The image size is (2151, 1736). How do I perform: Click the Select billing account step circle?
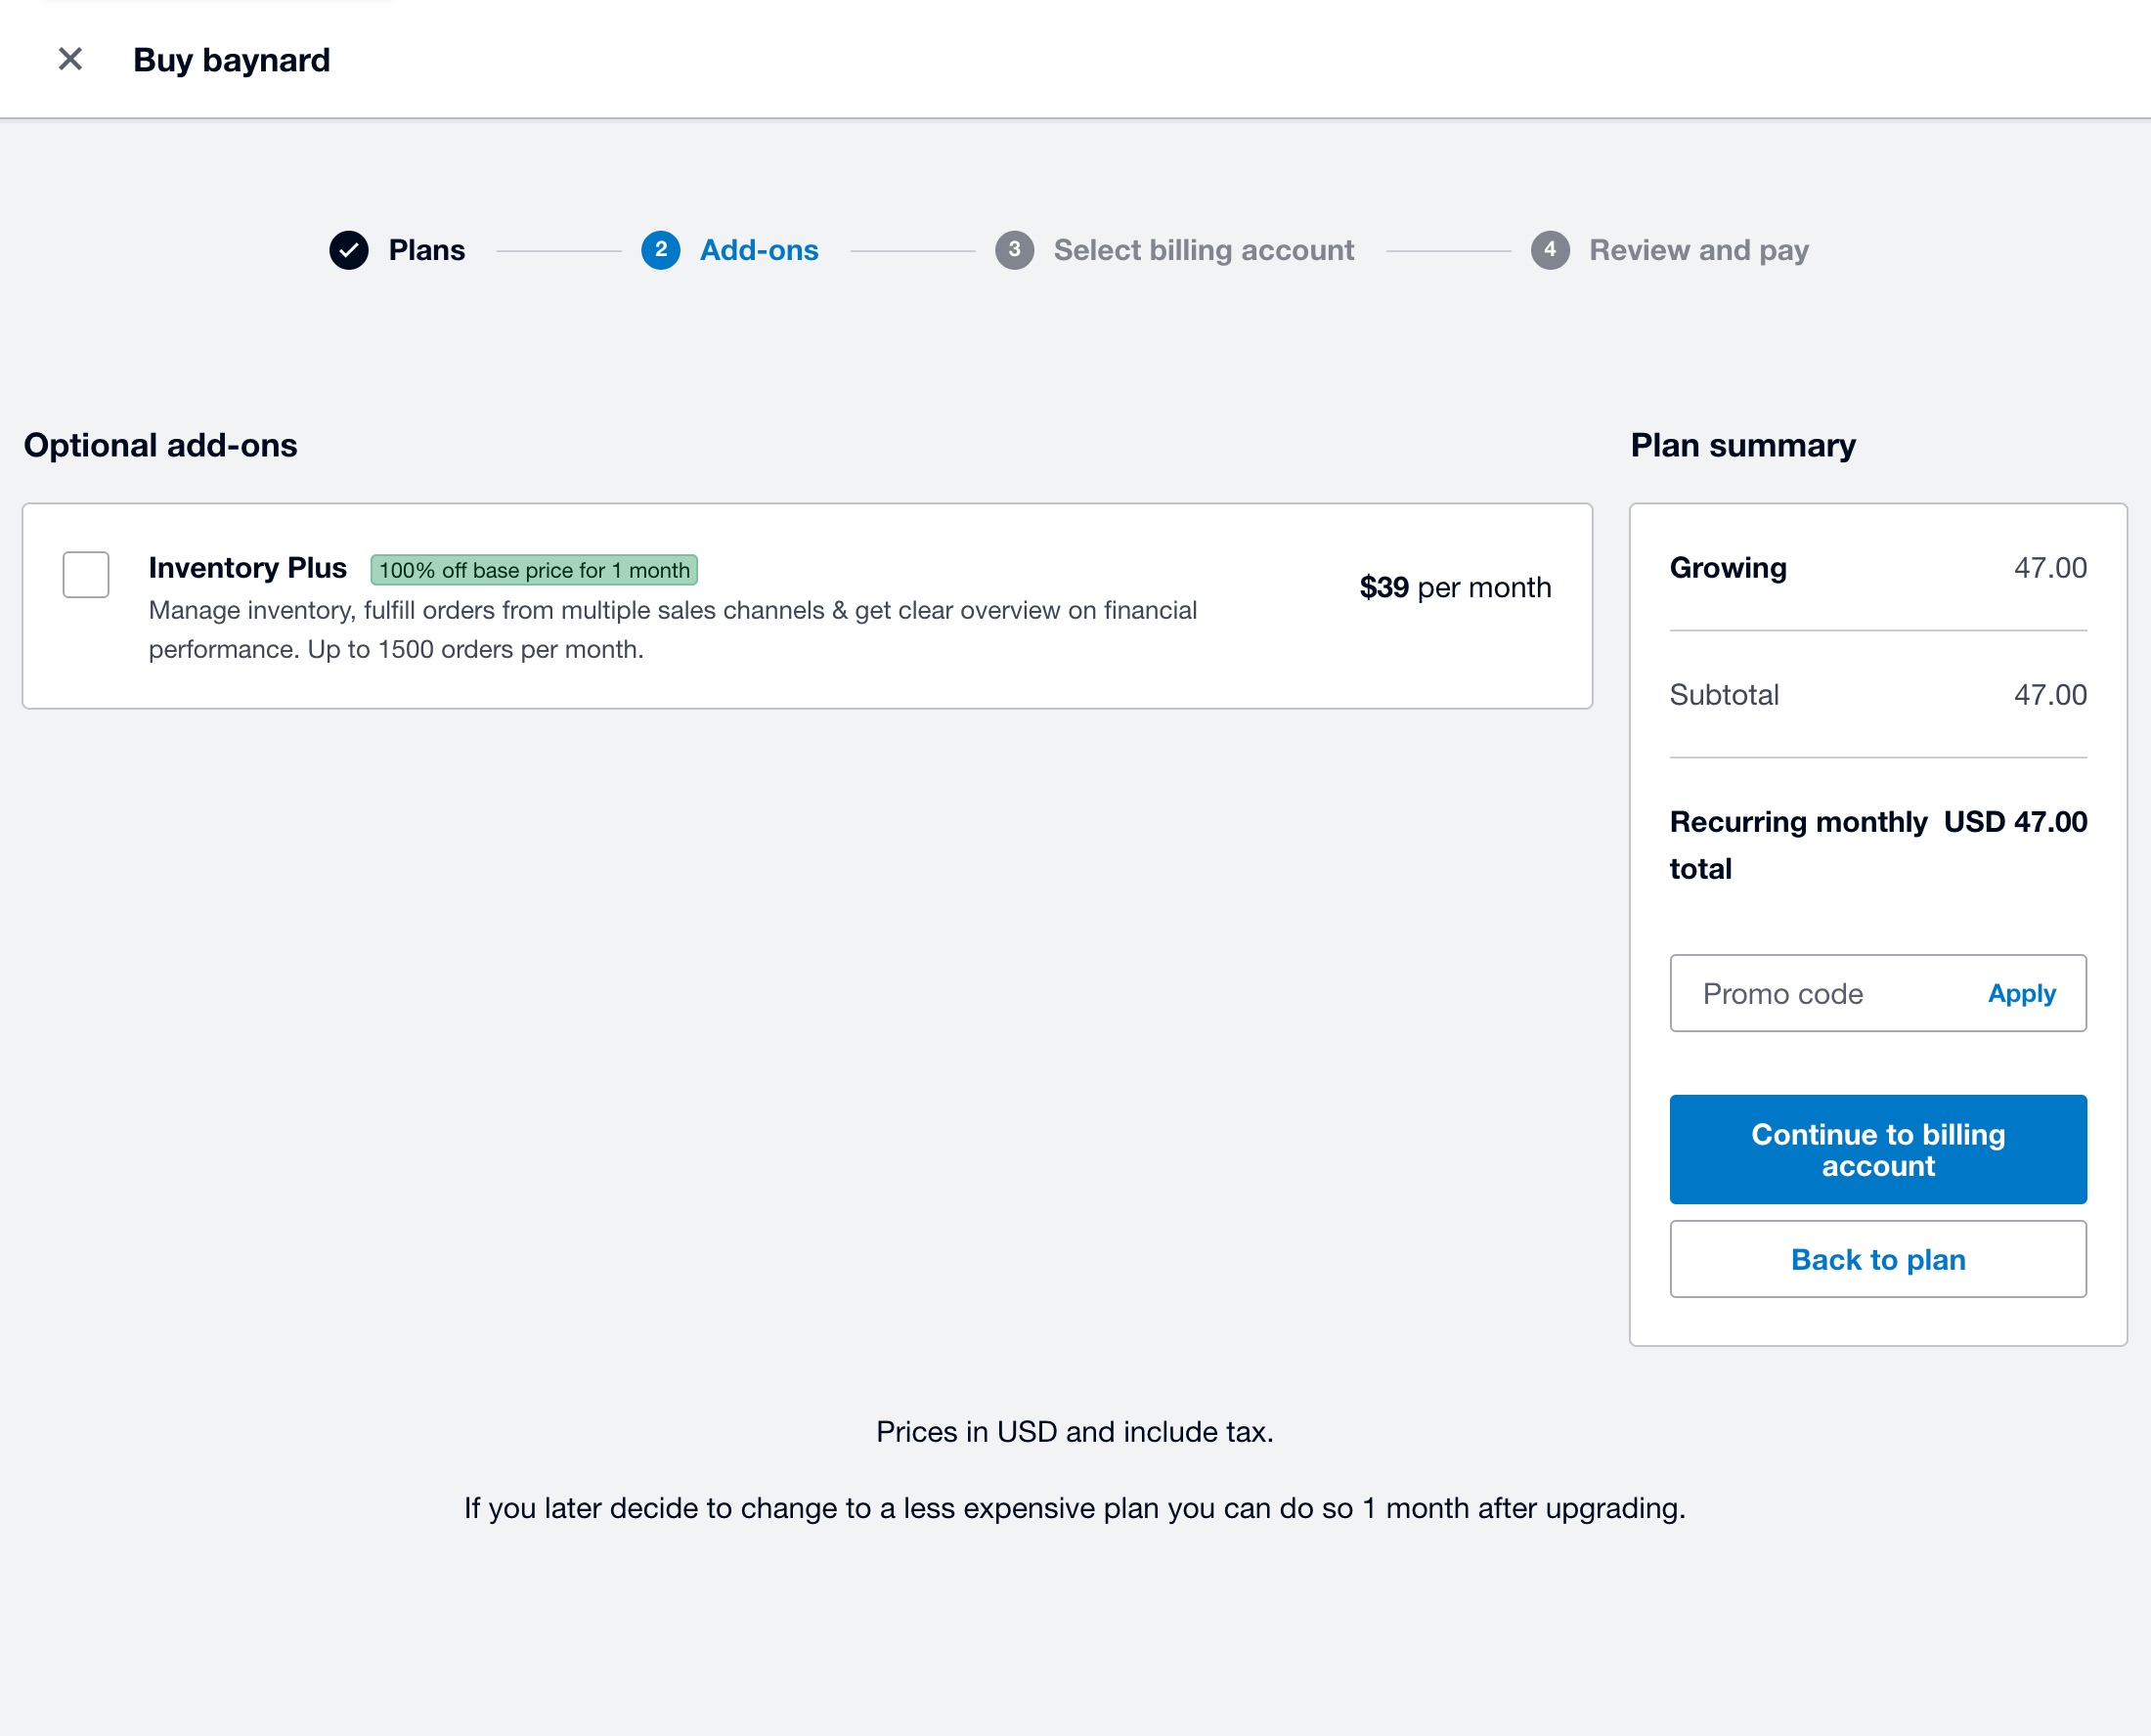(1015, 251)
